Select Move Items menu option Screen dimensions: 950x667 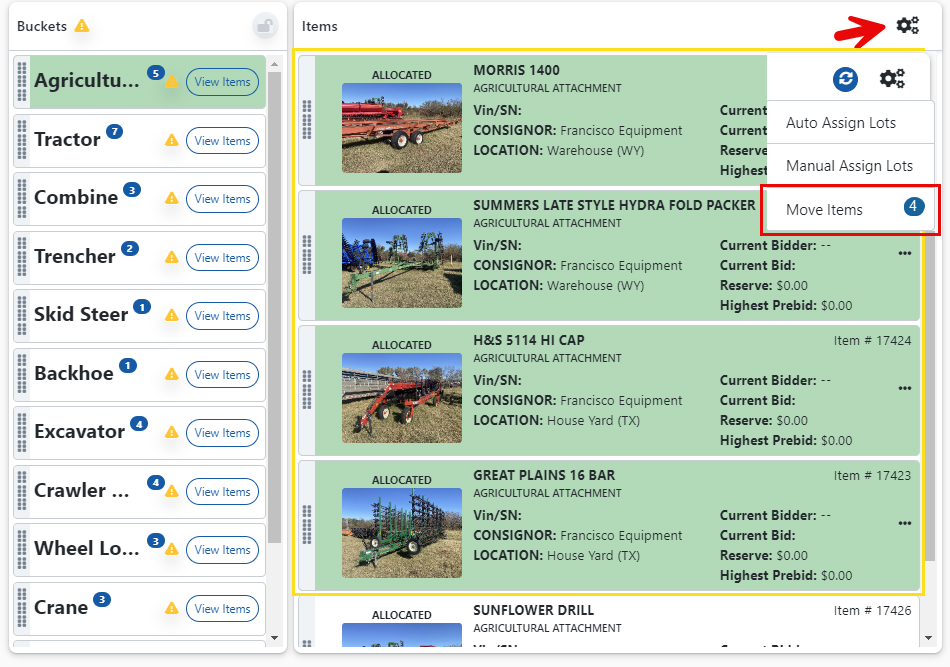click(850, 210)
